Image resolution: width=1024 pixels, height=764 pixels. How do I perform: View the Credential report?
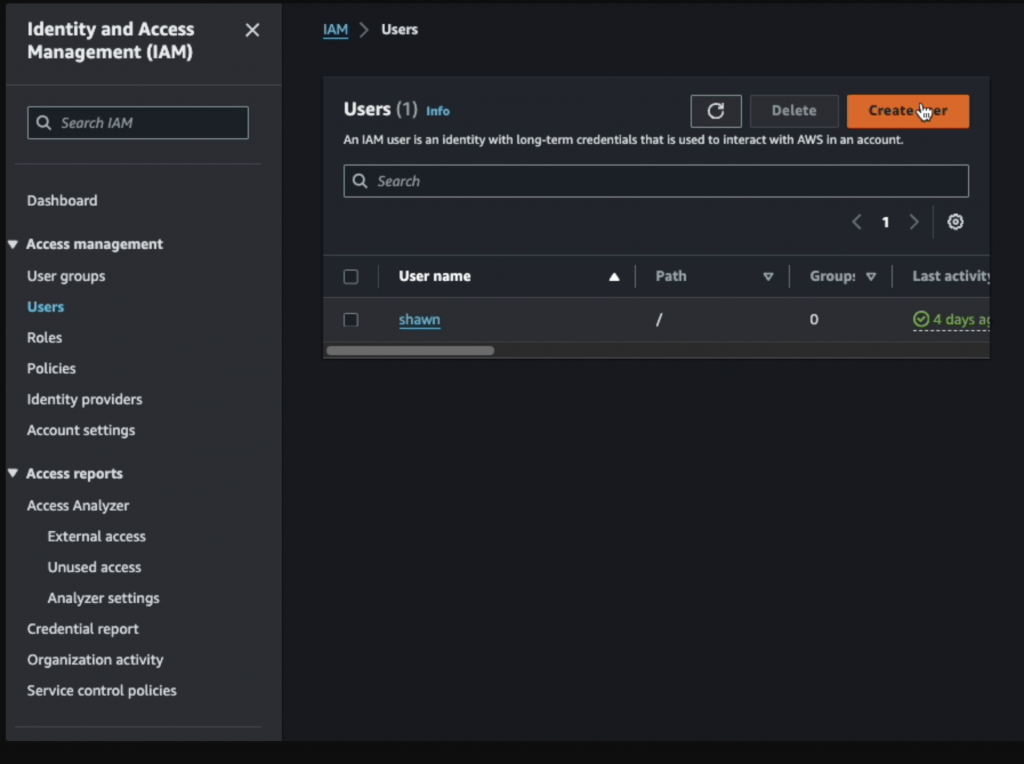click(x=83, y=629)
